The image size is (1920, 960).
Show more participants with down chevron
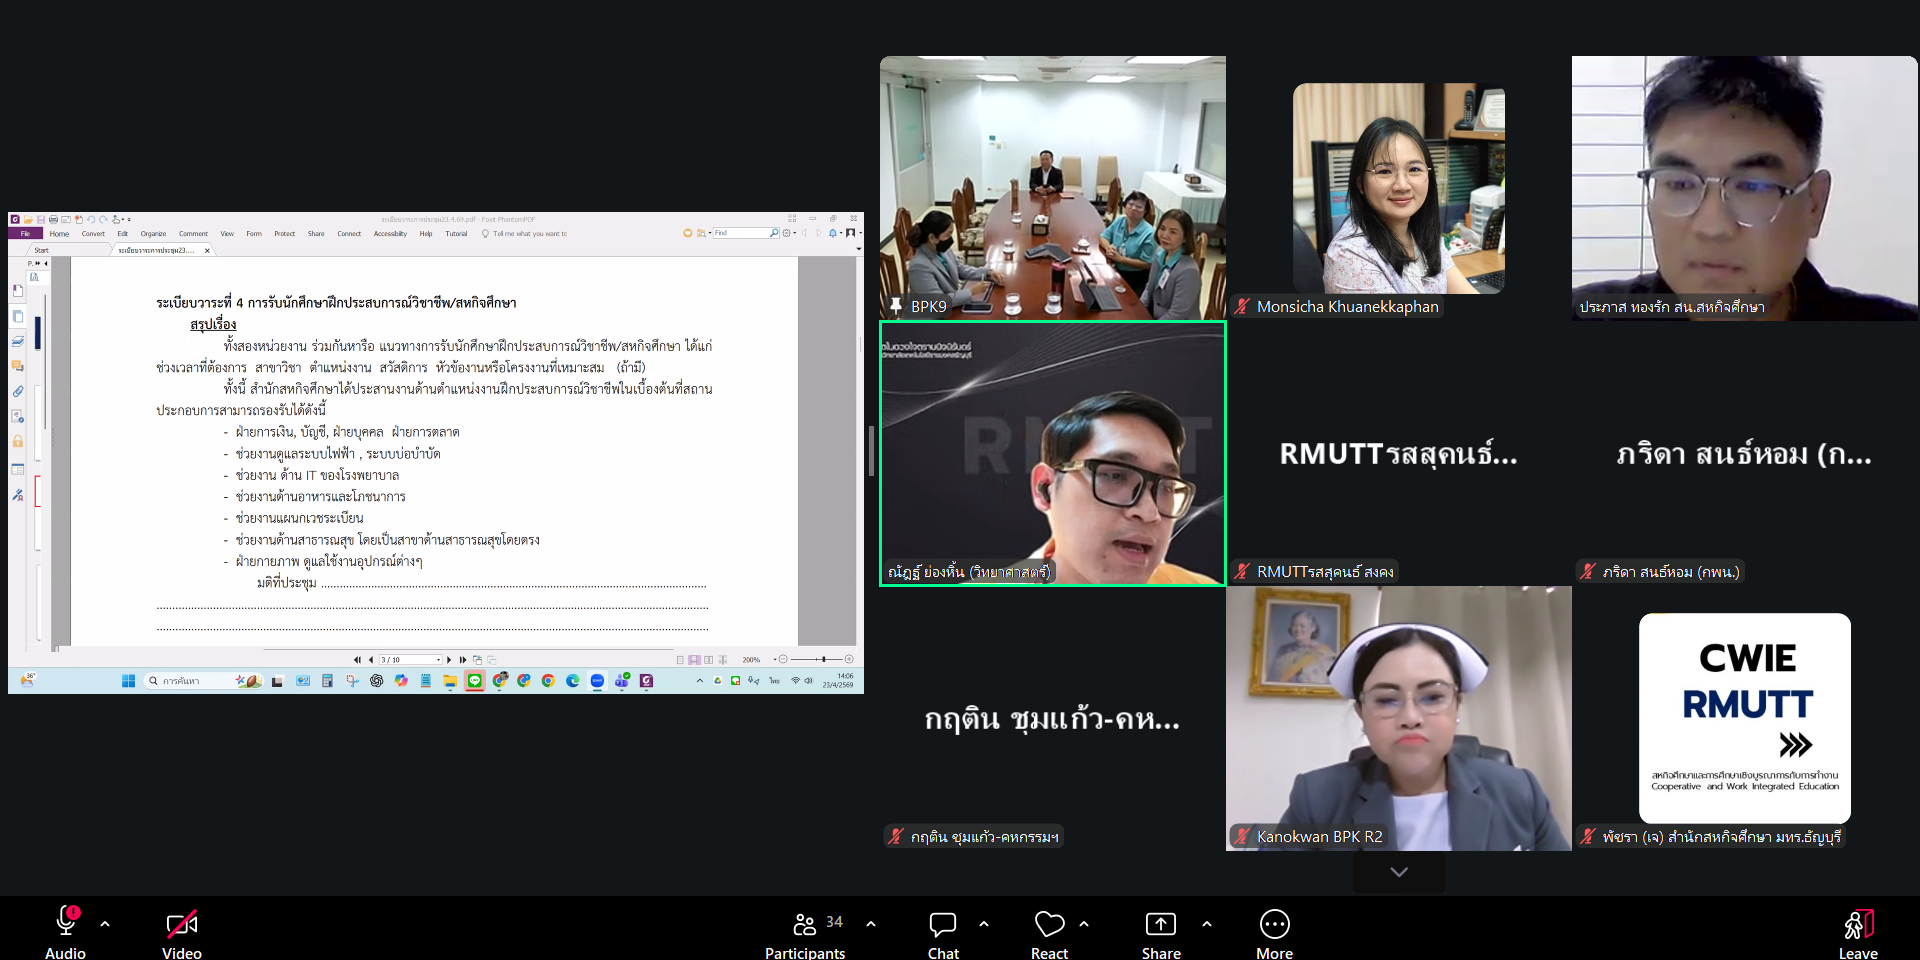point(1398,872)
